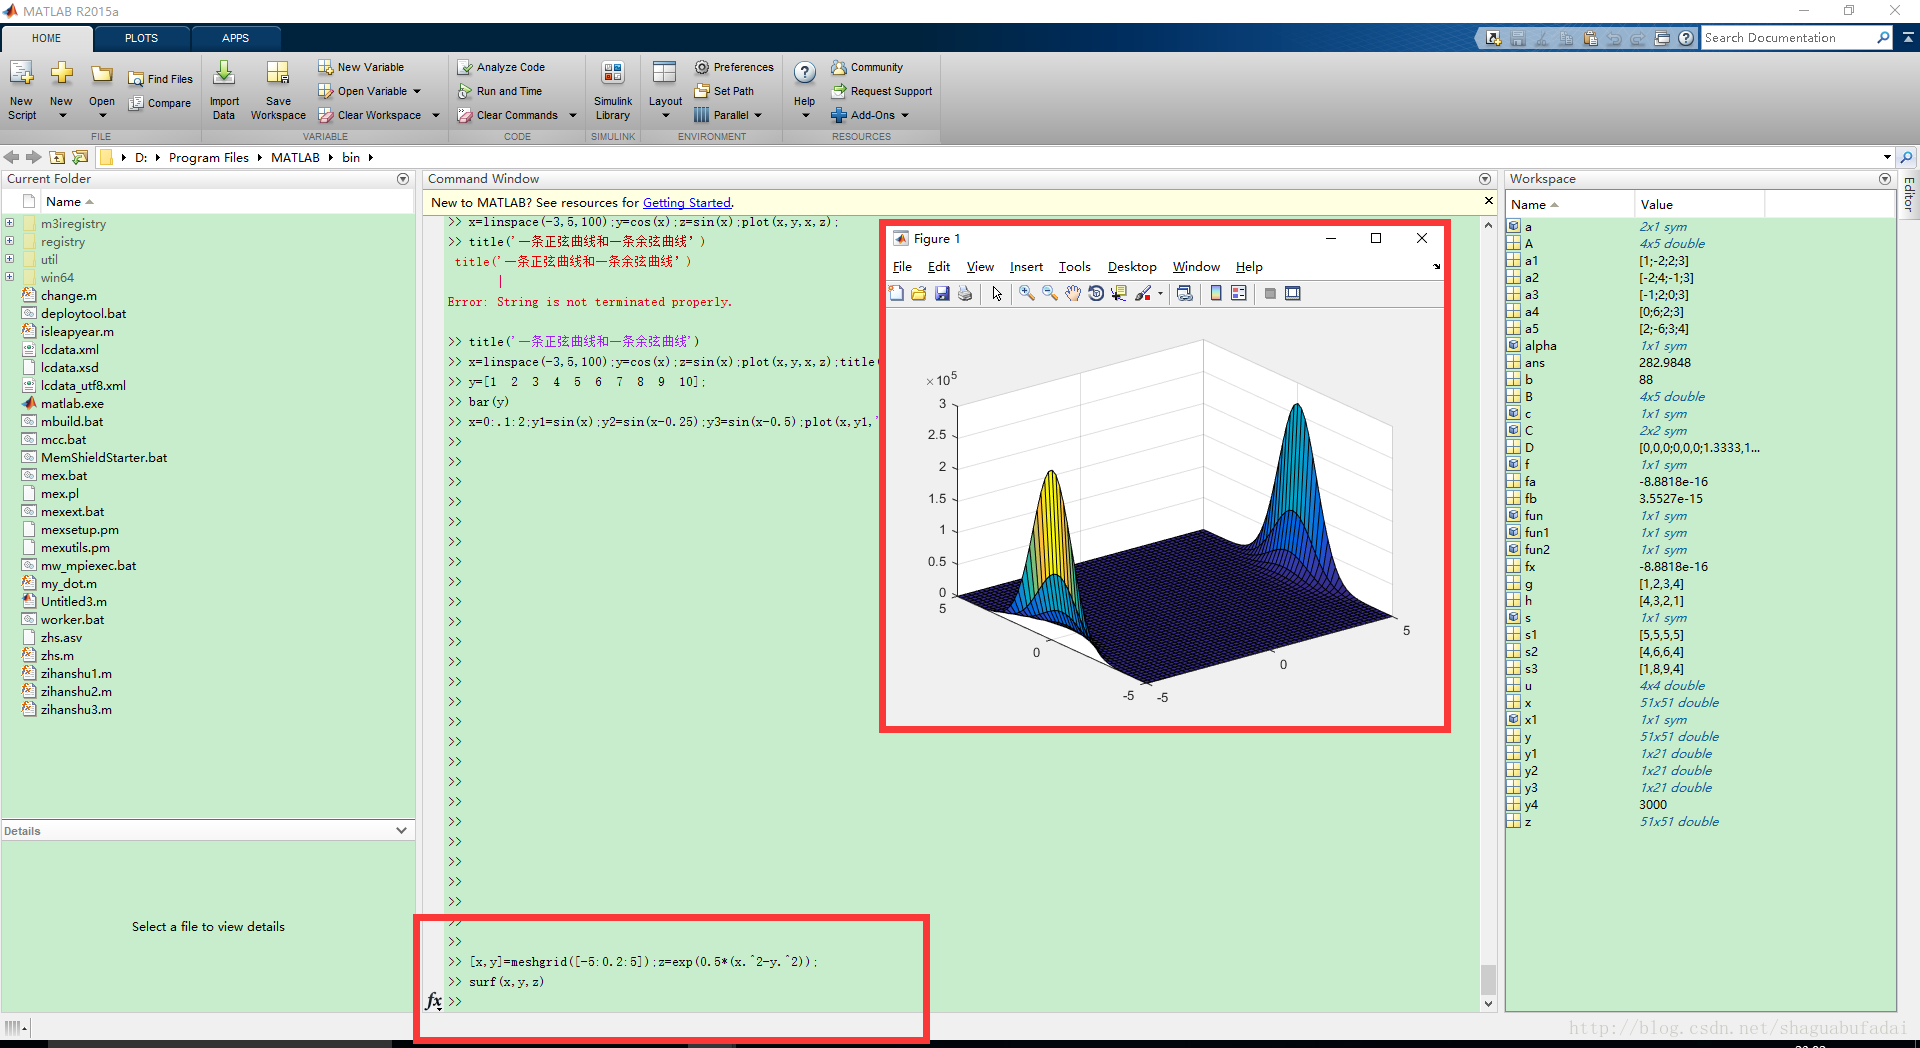
Task: Open Preferences
Action: coord(734,67)
